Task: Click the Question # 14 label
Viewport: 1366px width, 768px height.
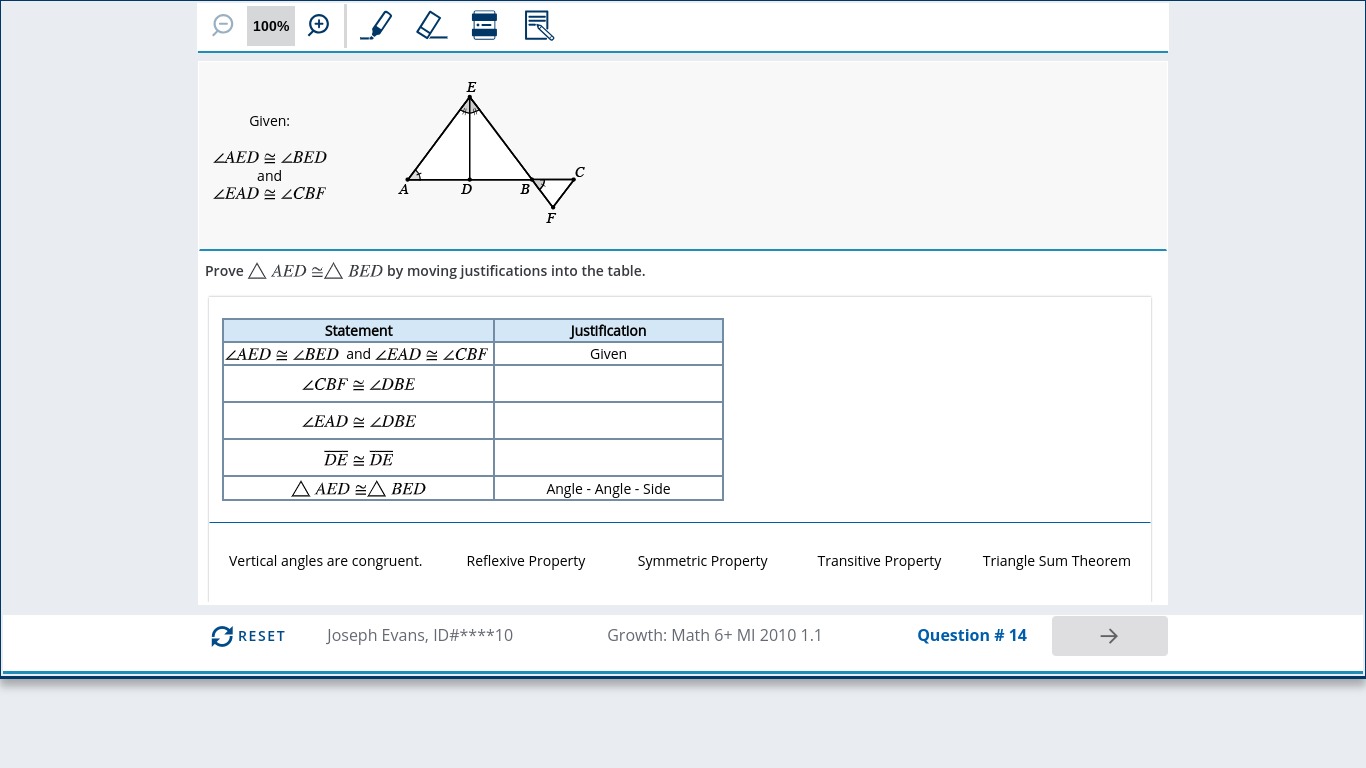Action: pos(972,635)
